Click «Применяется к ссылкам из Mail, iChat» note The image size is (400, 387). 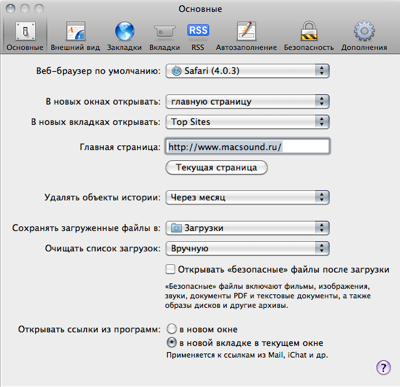click(x=247, y=355)
